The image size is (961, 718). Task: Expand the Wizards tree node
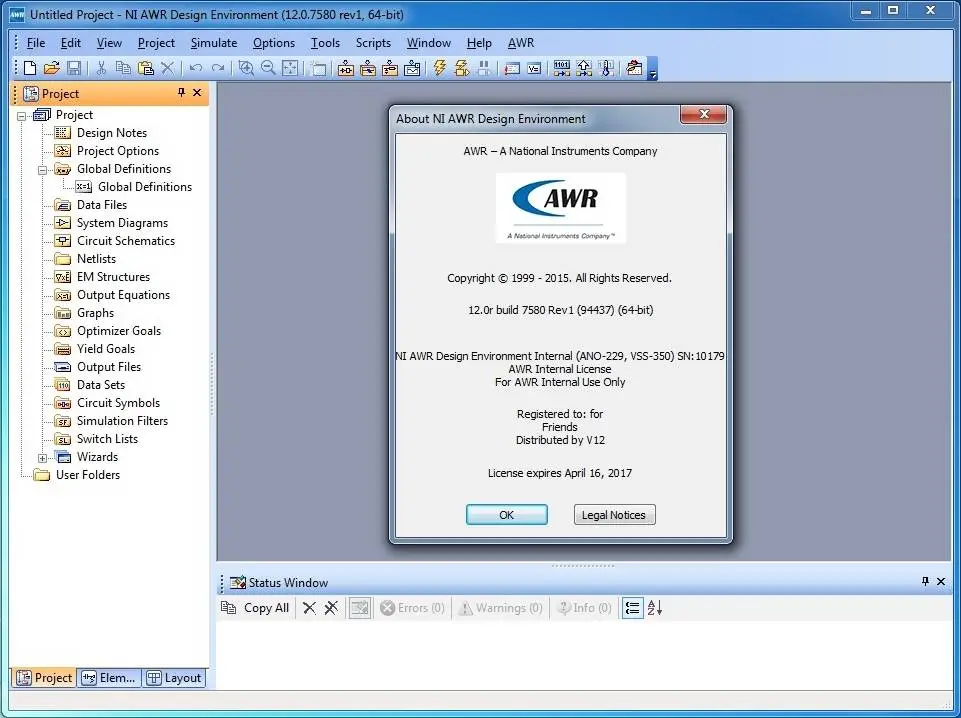42,458
